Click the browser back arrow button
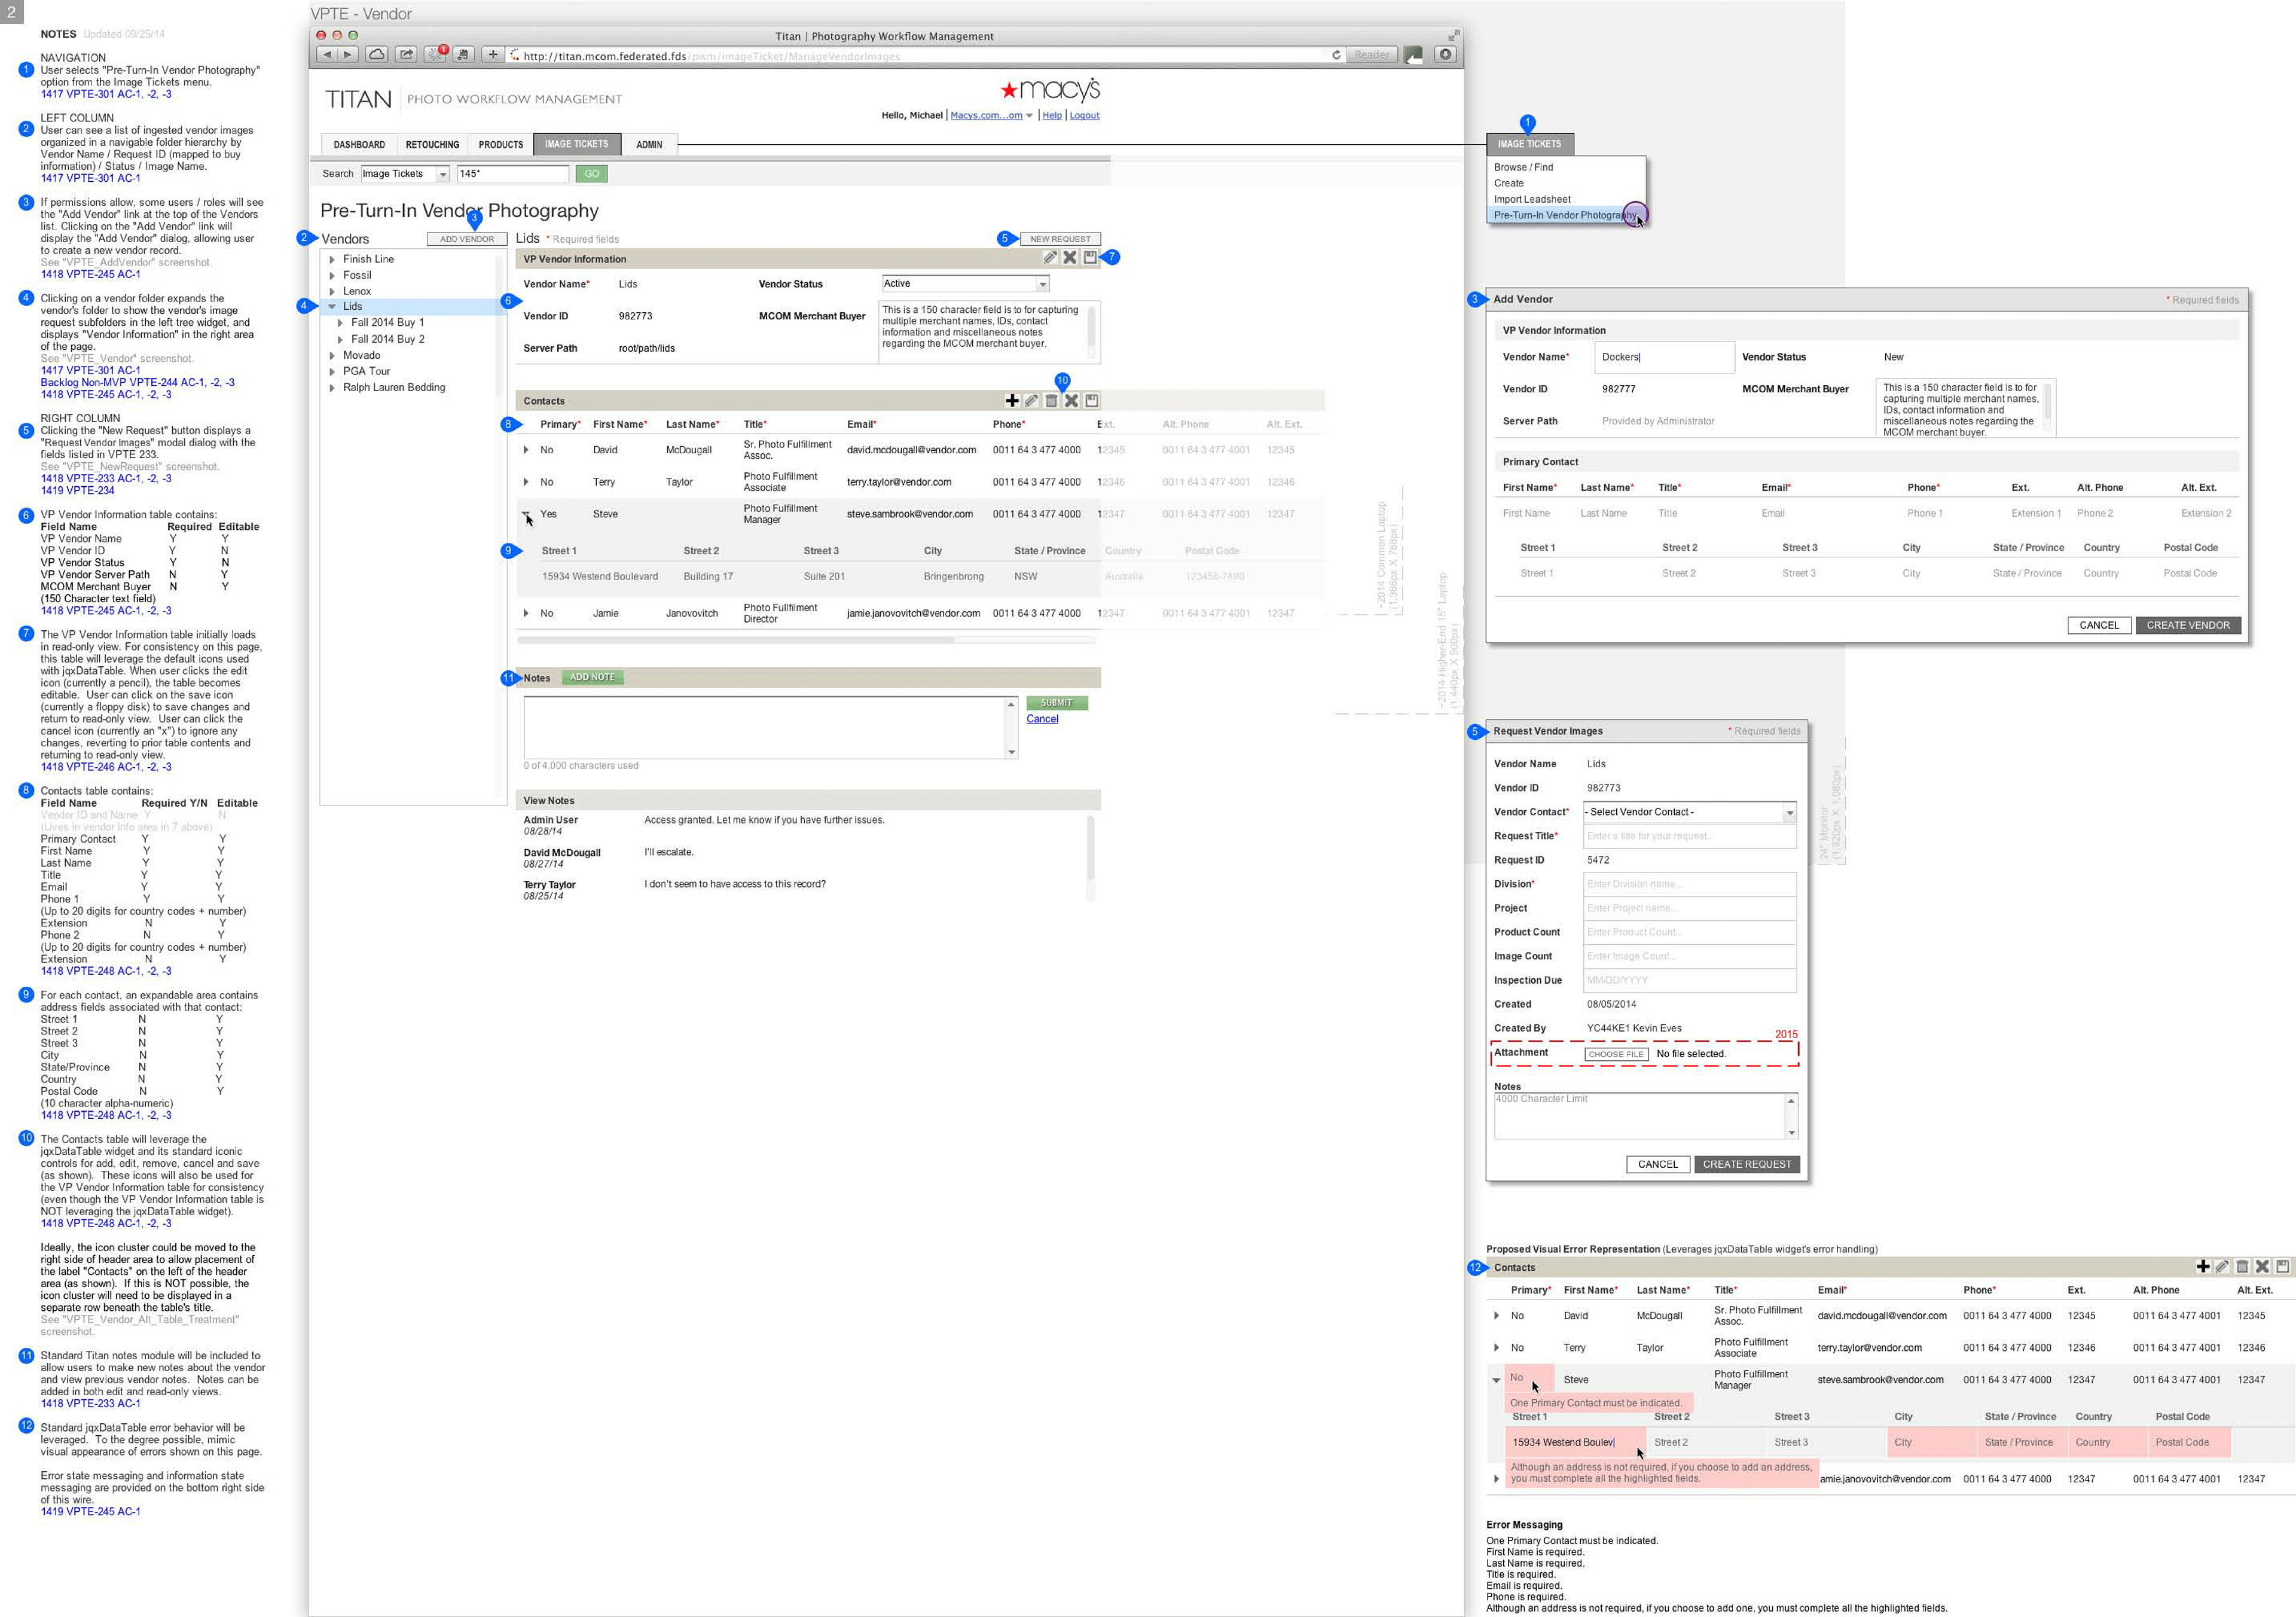2296x1617 pixels. (327, 55)
